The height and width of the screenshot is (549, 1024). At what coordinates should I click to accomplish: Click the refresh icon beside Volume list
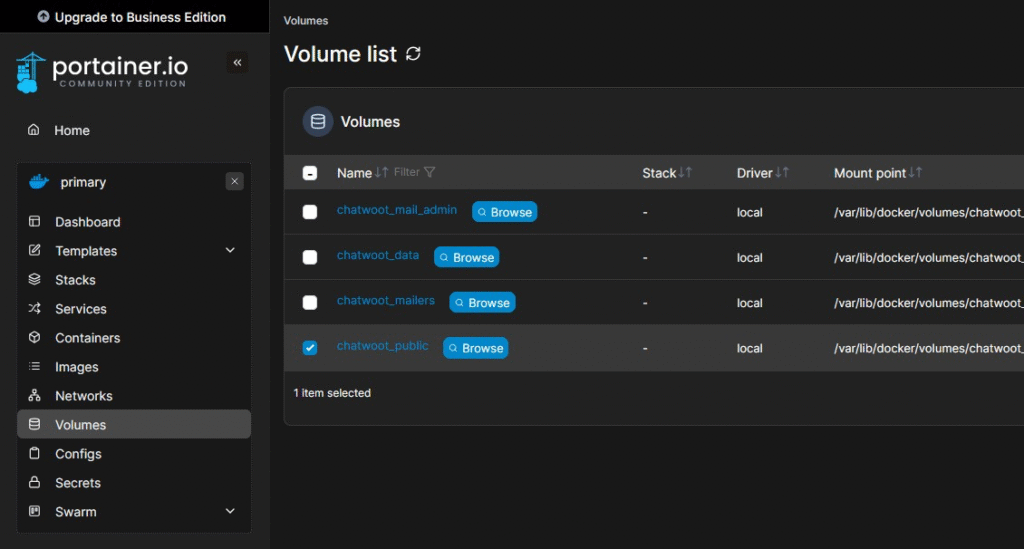click(413, 54)
